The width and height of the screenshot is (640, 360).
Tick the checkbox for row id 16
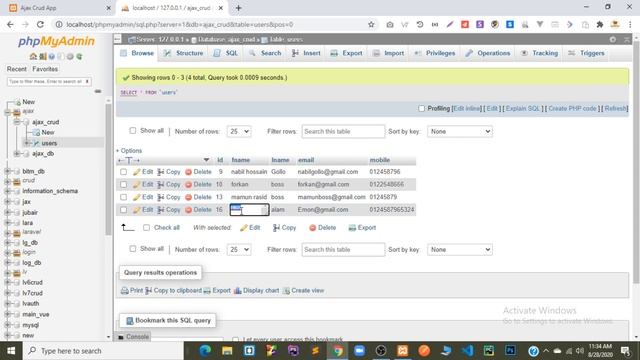click(x=123, y=210)
